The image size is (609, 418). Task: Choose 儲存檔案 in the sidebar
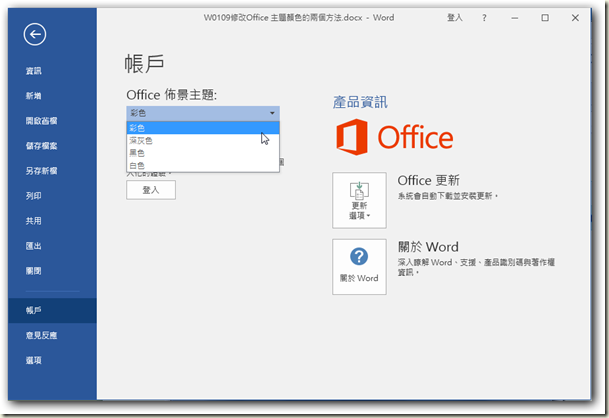point(42,146)
